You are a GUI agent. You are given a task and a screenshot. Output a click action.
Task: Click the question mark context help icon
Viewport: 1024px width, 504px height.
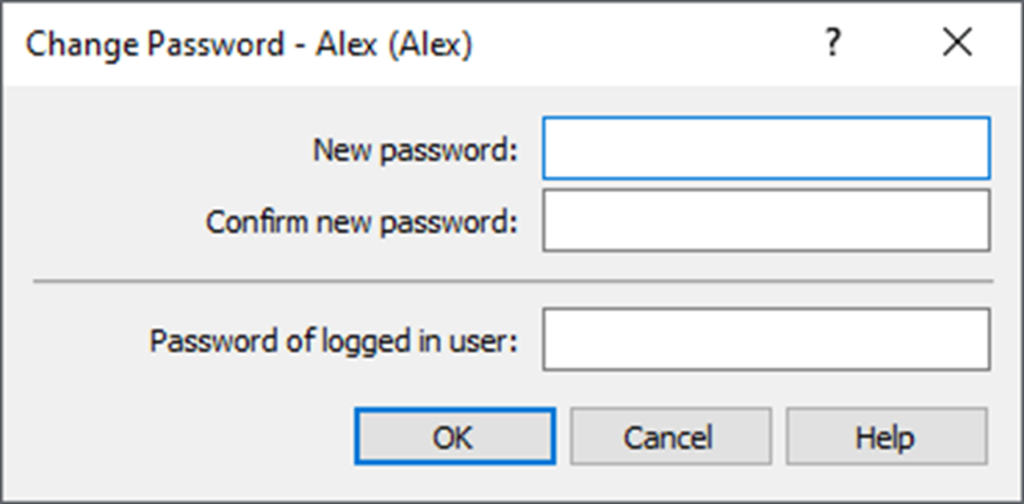(832, 44)
